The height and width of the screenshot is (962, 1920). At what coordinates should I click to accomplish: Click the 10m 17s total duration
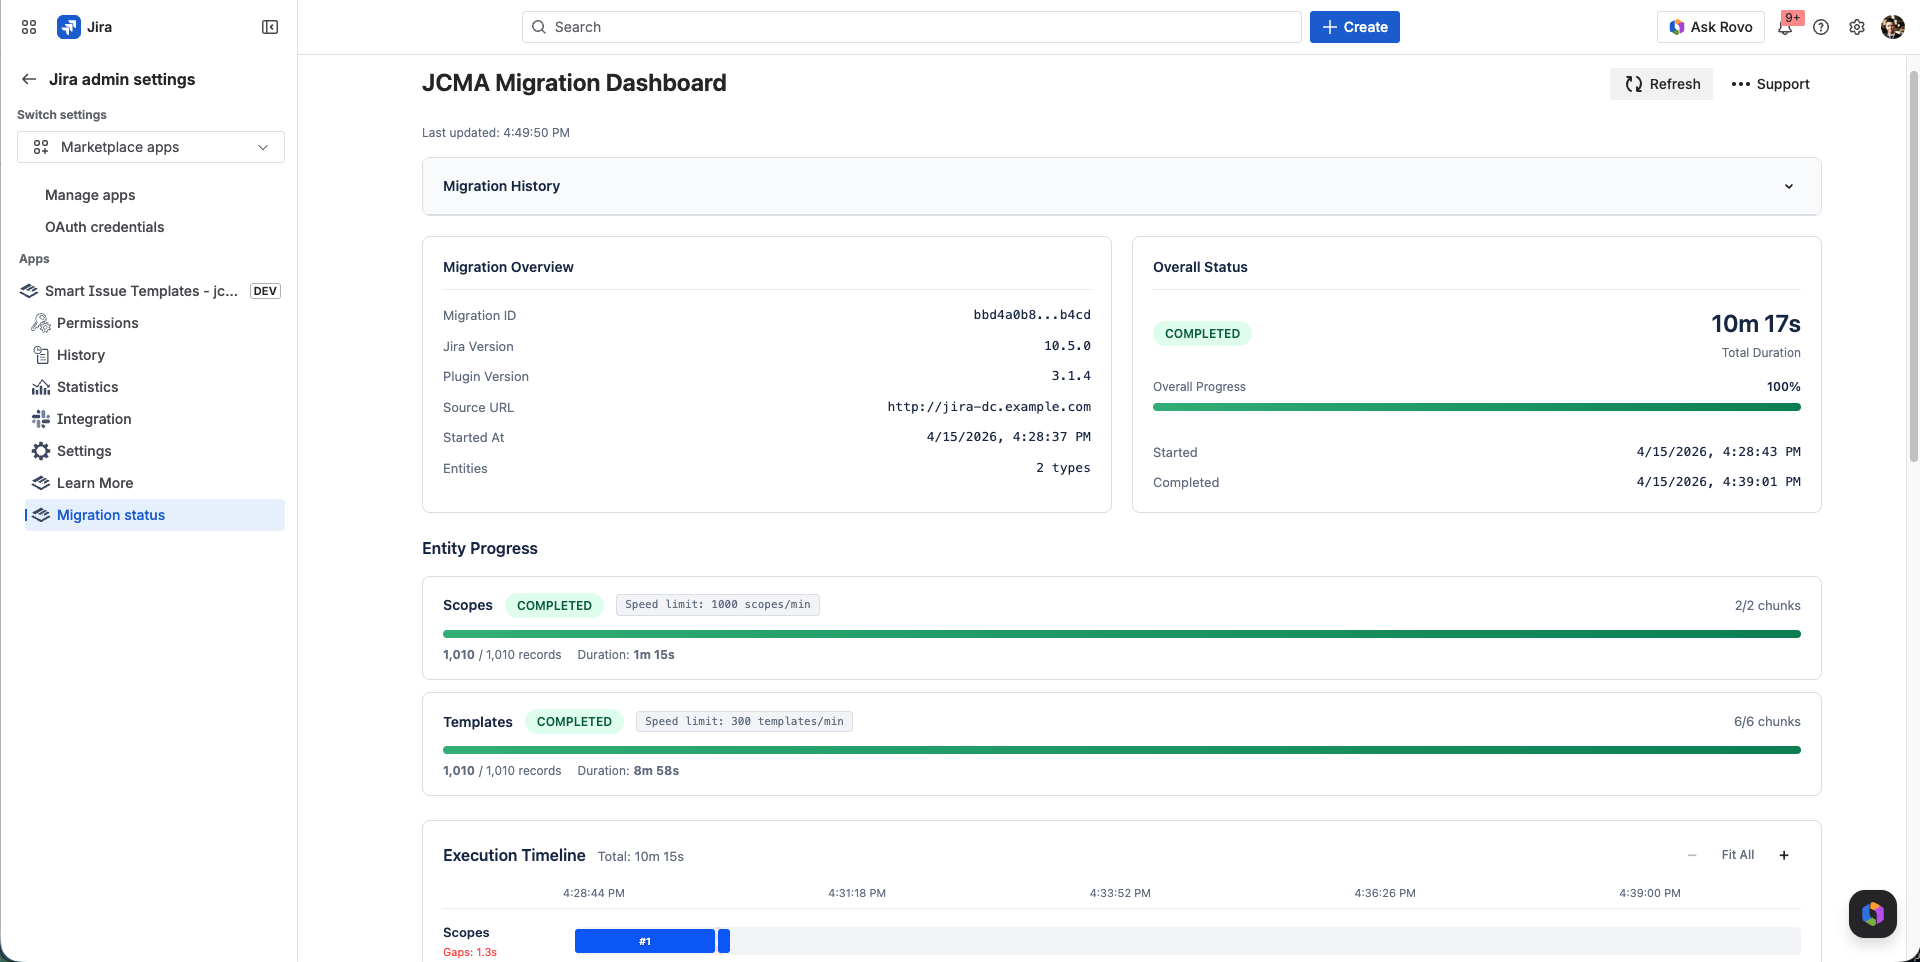point(1756,324)
